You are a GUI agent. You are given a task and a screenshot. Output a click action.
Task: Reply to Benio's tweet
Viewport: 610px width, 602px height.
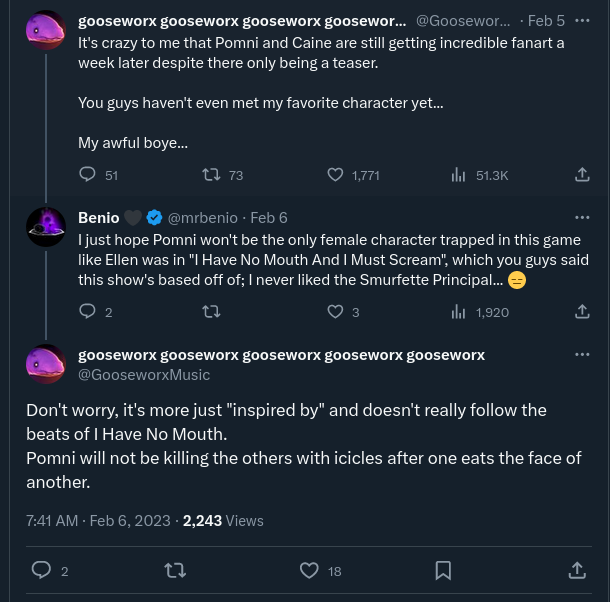click(x=87, y=312)
